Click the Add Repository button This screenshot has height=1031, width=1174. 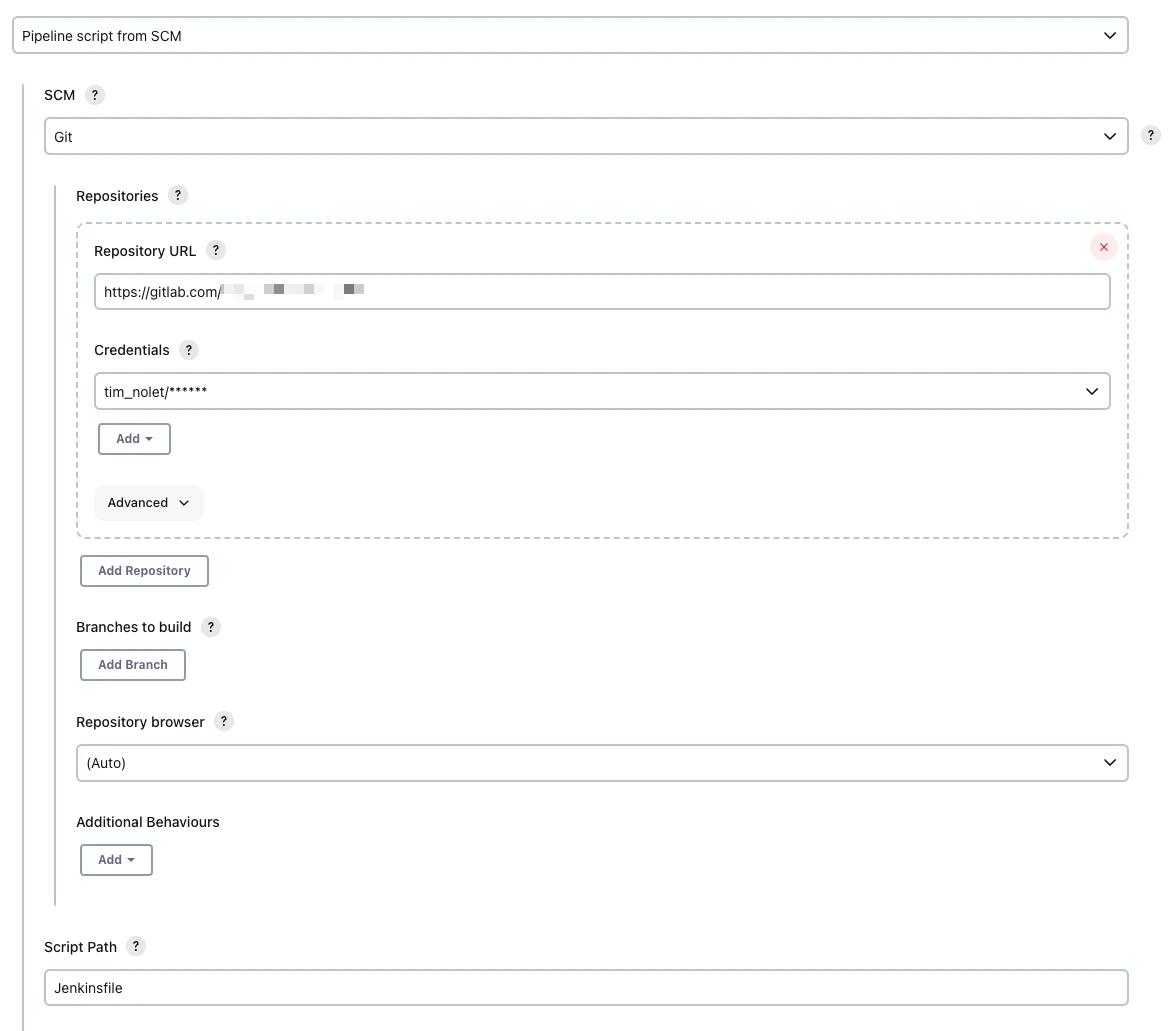point(143,570)
